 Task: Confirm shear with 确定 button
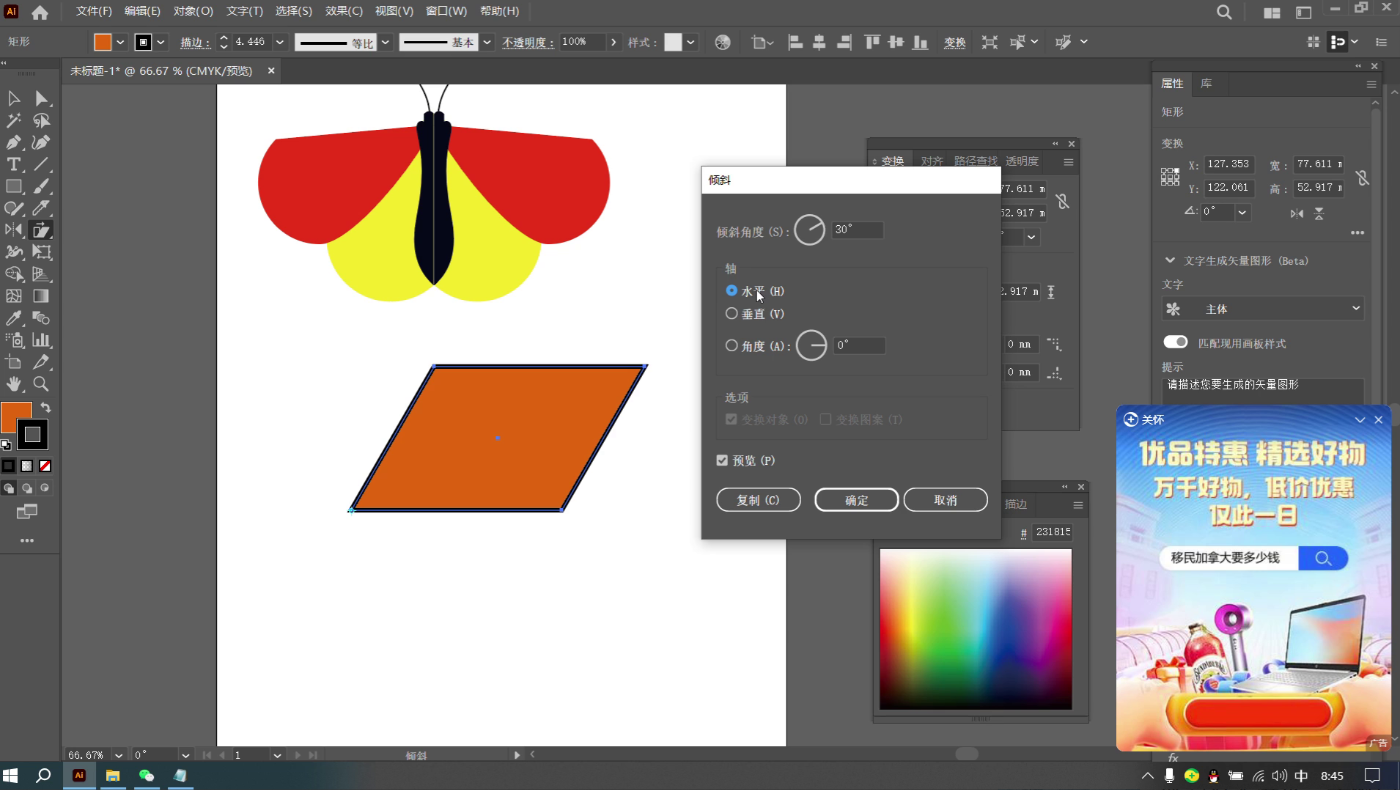[856, 500]
